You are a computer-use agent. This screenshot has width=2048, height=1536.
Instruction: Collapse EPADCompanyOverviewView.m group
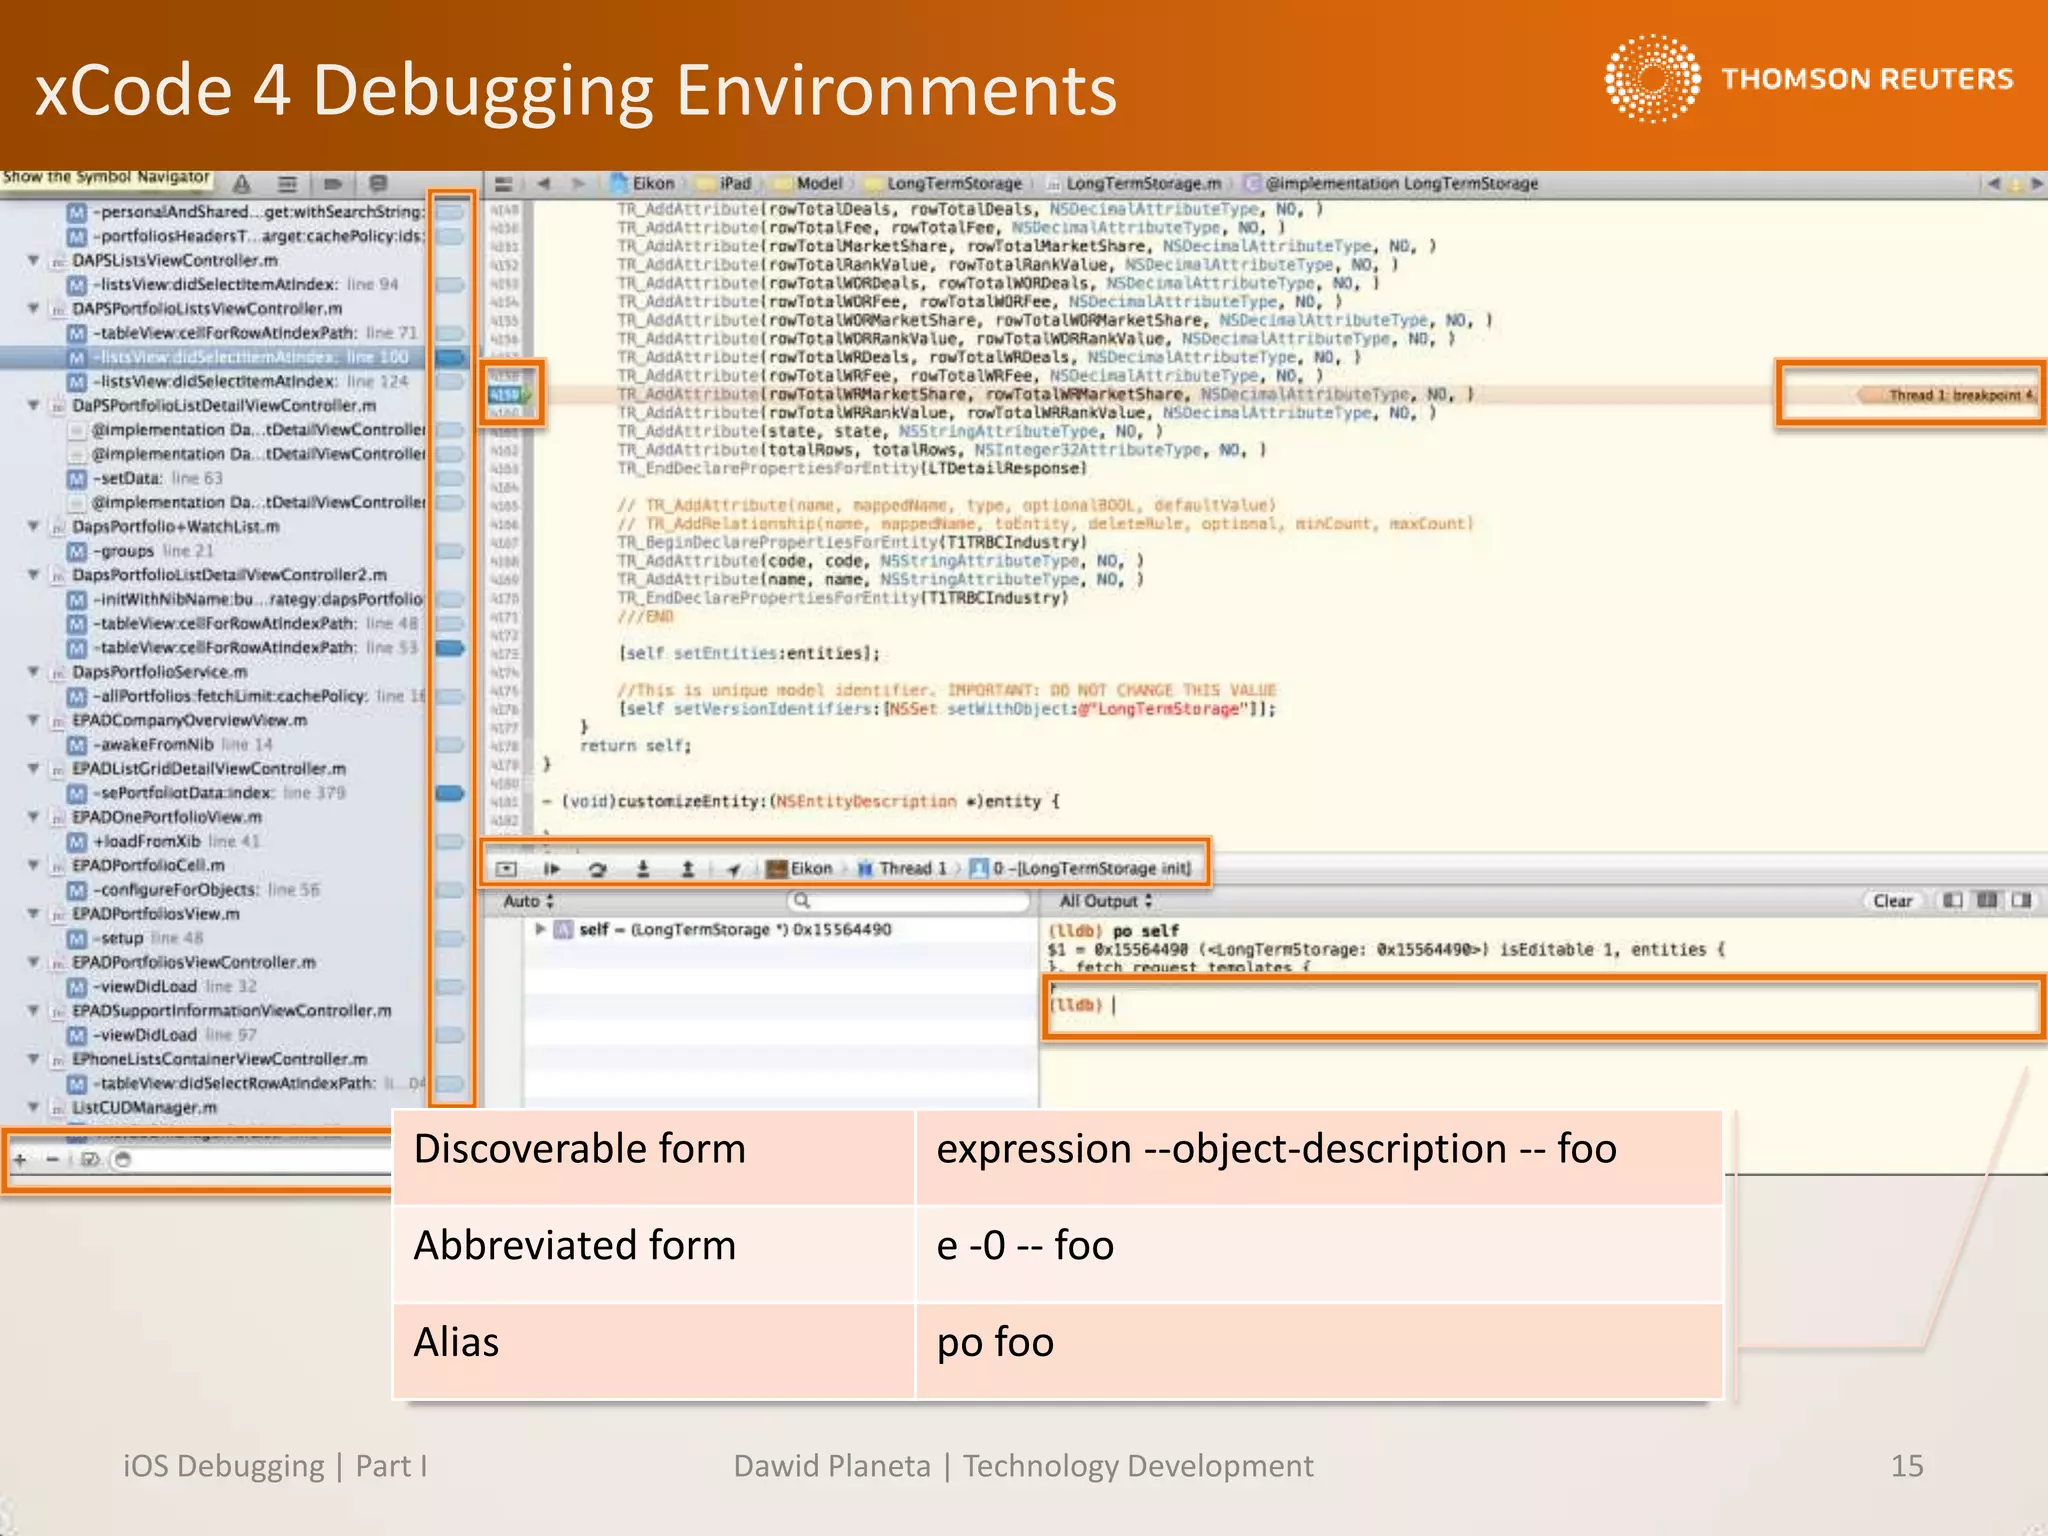pyautogui.click(x=33, y=720)
